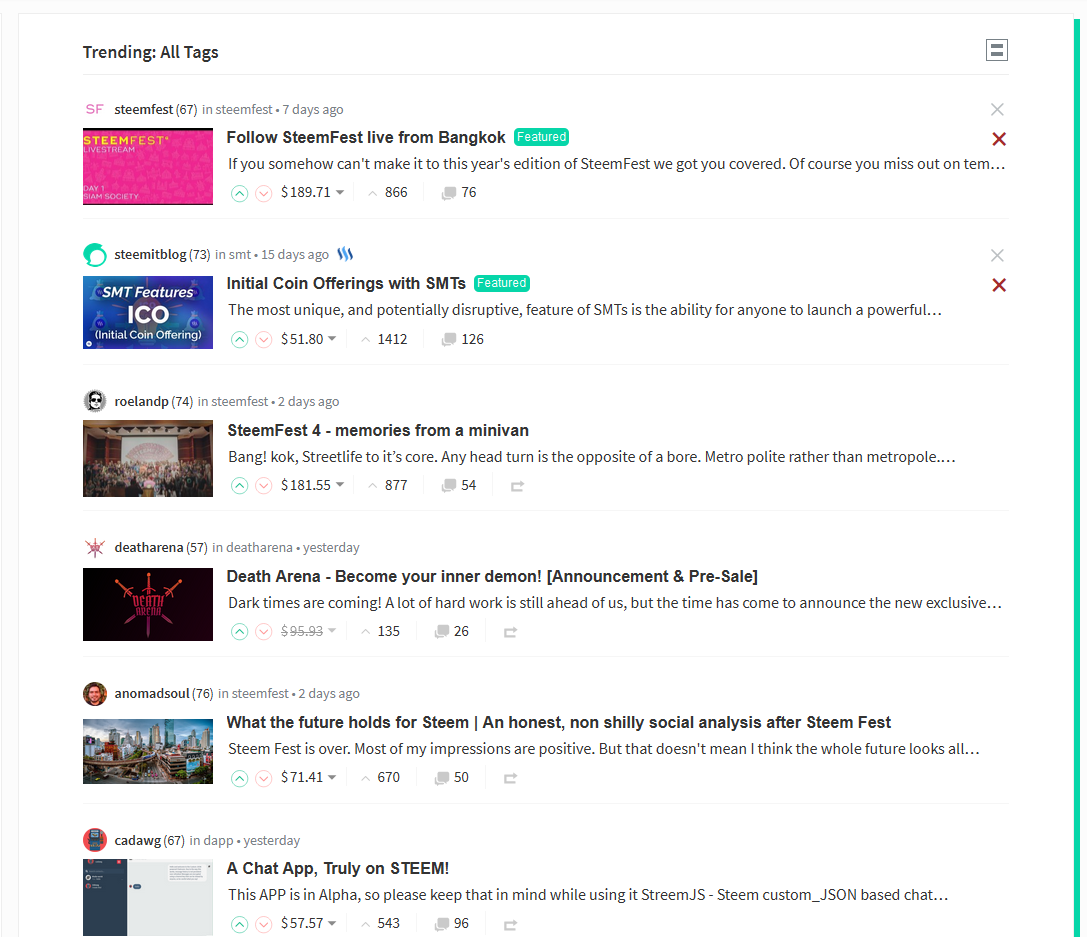Expand the $71.41 payout details
Viewport: 1087px width, 937px height.
308,778
